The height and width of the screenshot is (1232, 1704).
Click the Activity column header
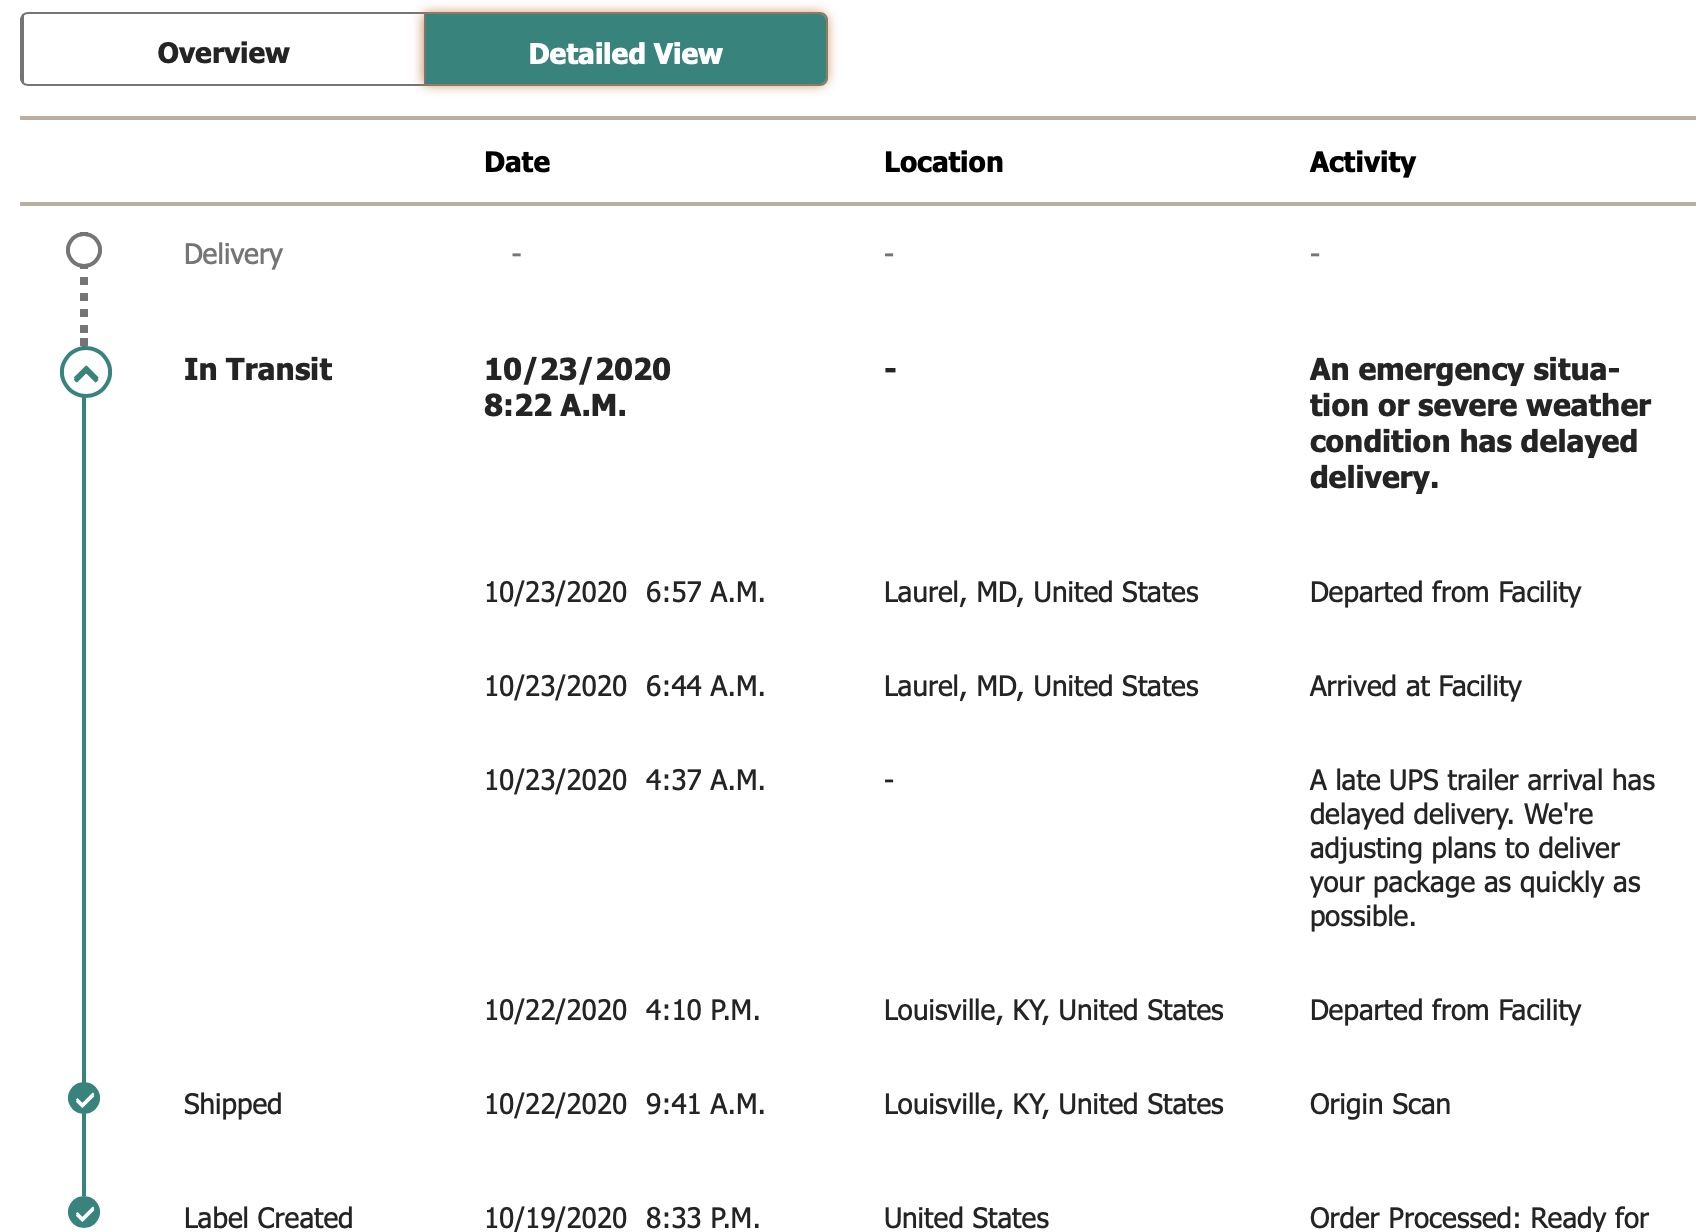1362,162
